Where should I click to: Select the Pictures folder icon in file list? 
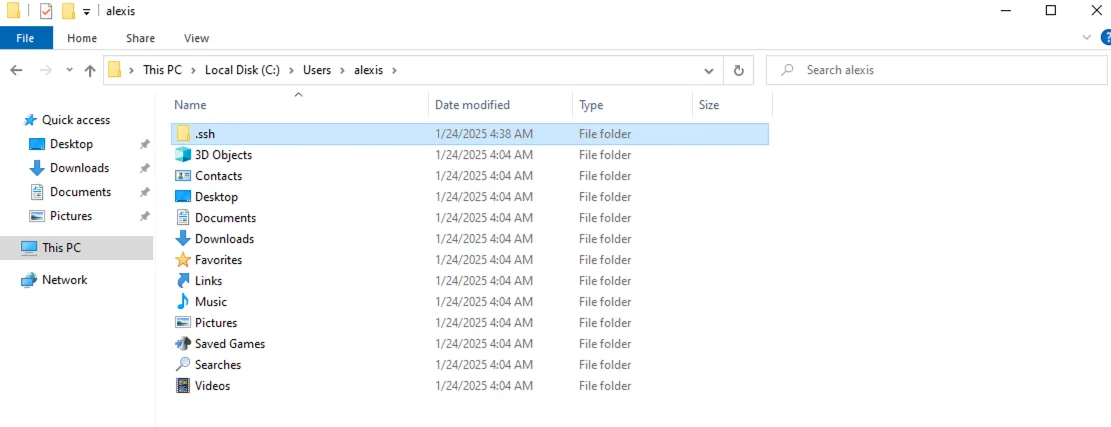[x=184, y=323]
